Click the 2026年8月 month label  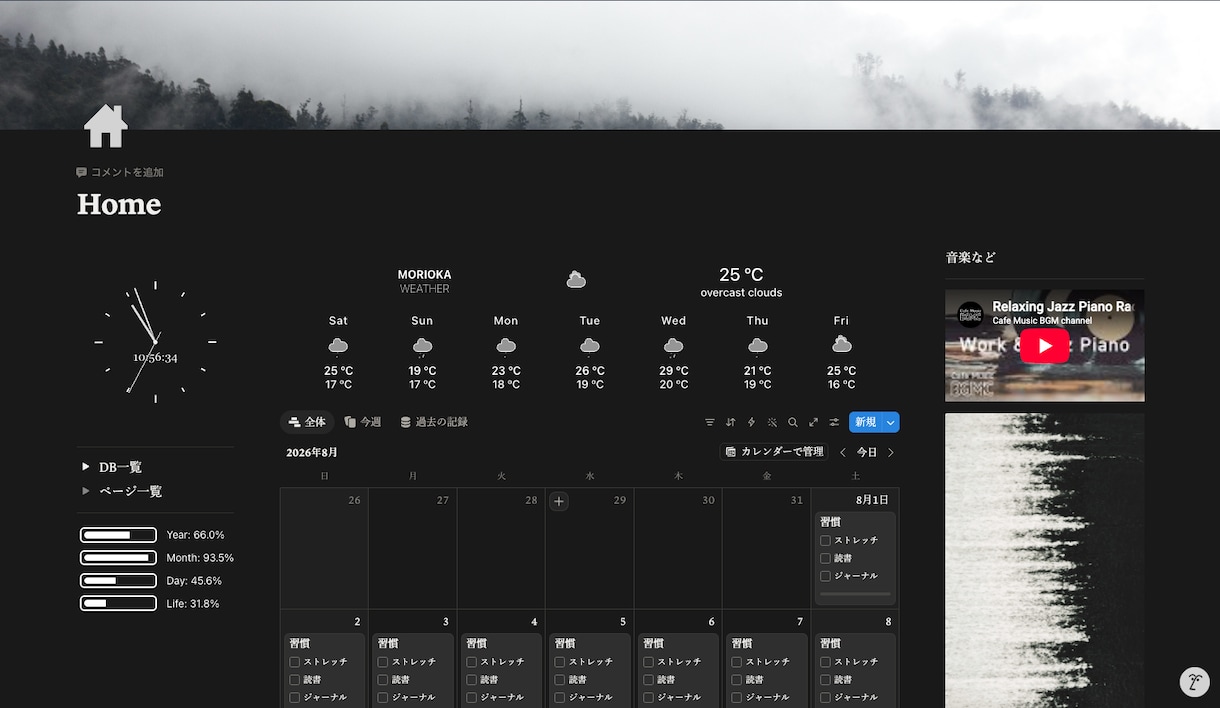(312, 452)
